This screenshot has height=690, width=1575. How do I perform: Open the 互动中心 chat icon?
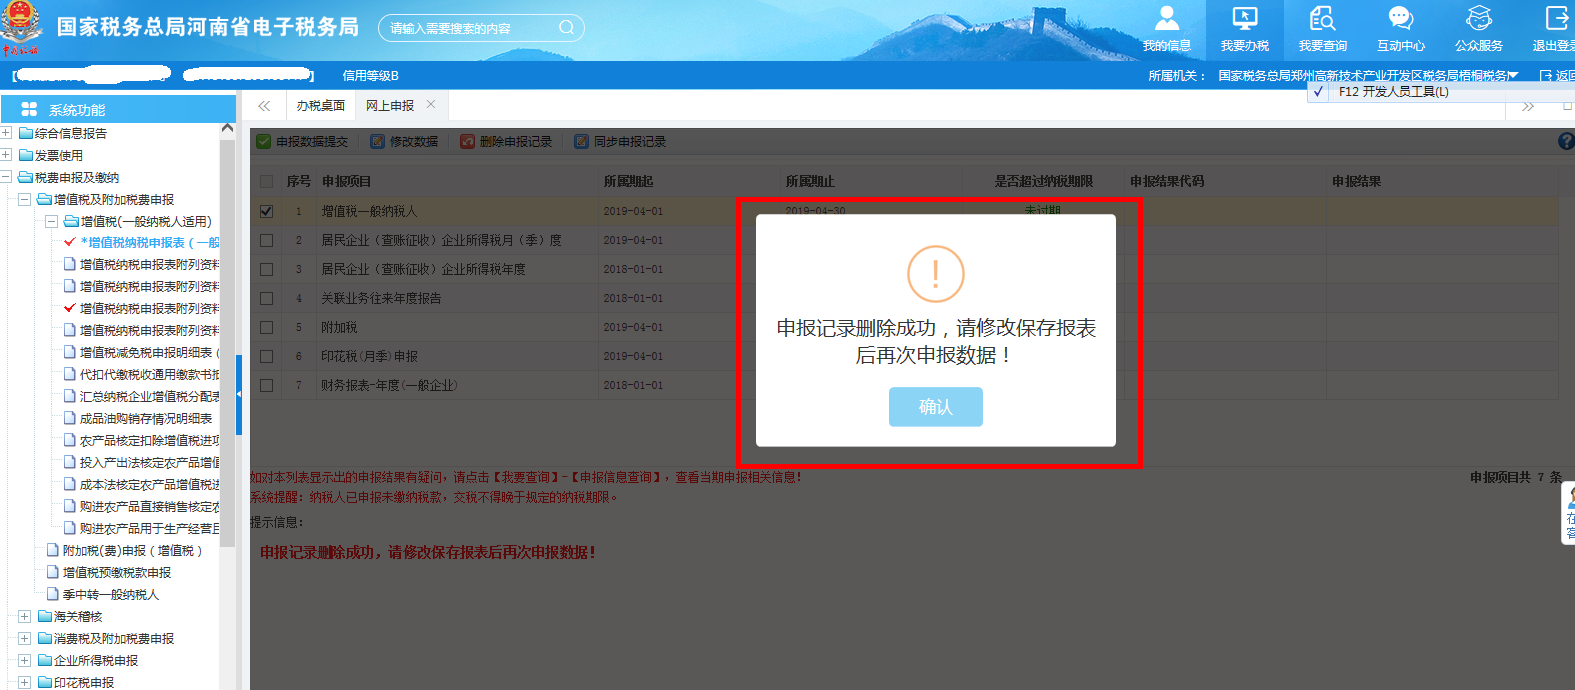pyautogui.click(x=1400, y=20)
